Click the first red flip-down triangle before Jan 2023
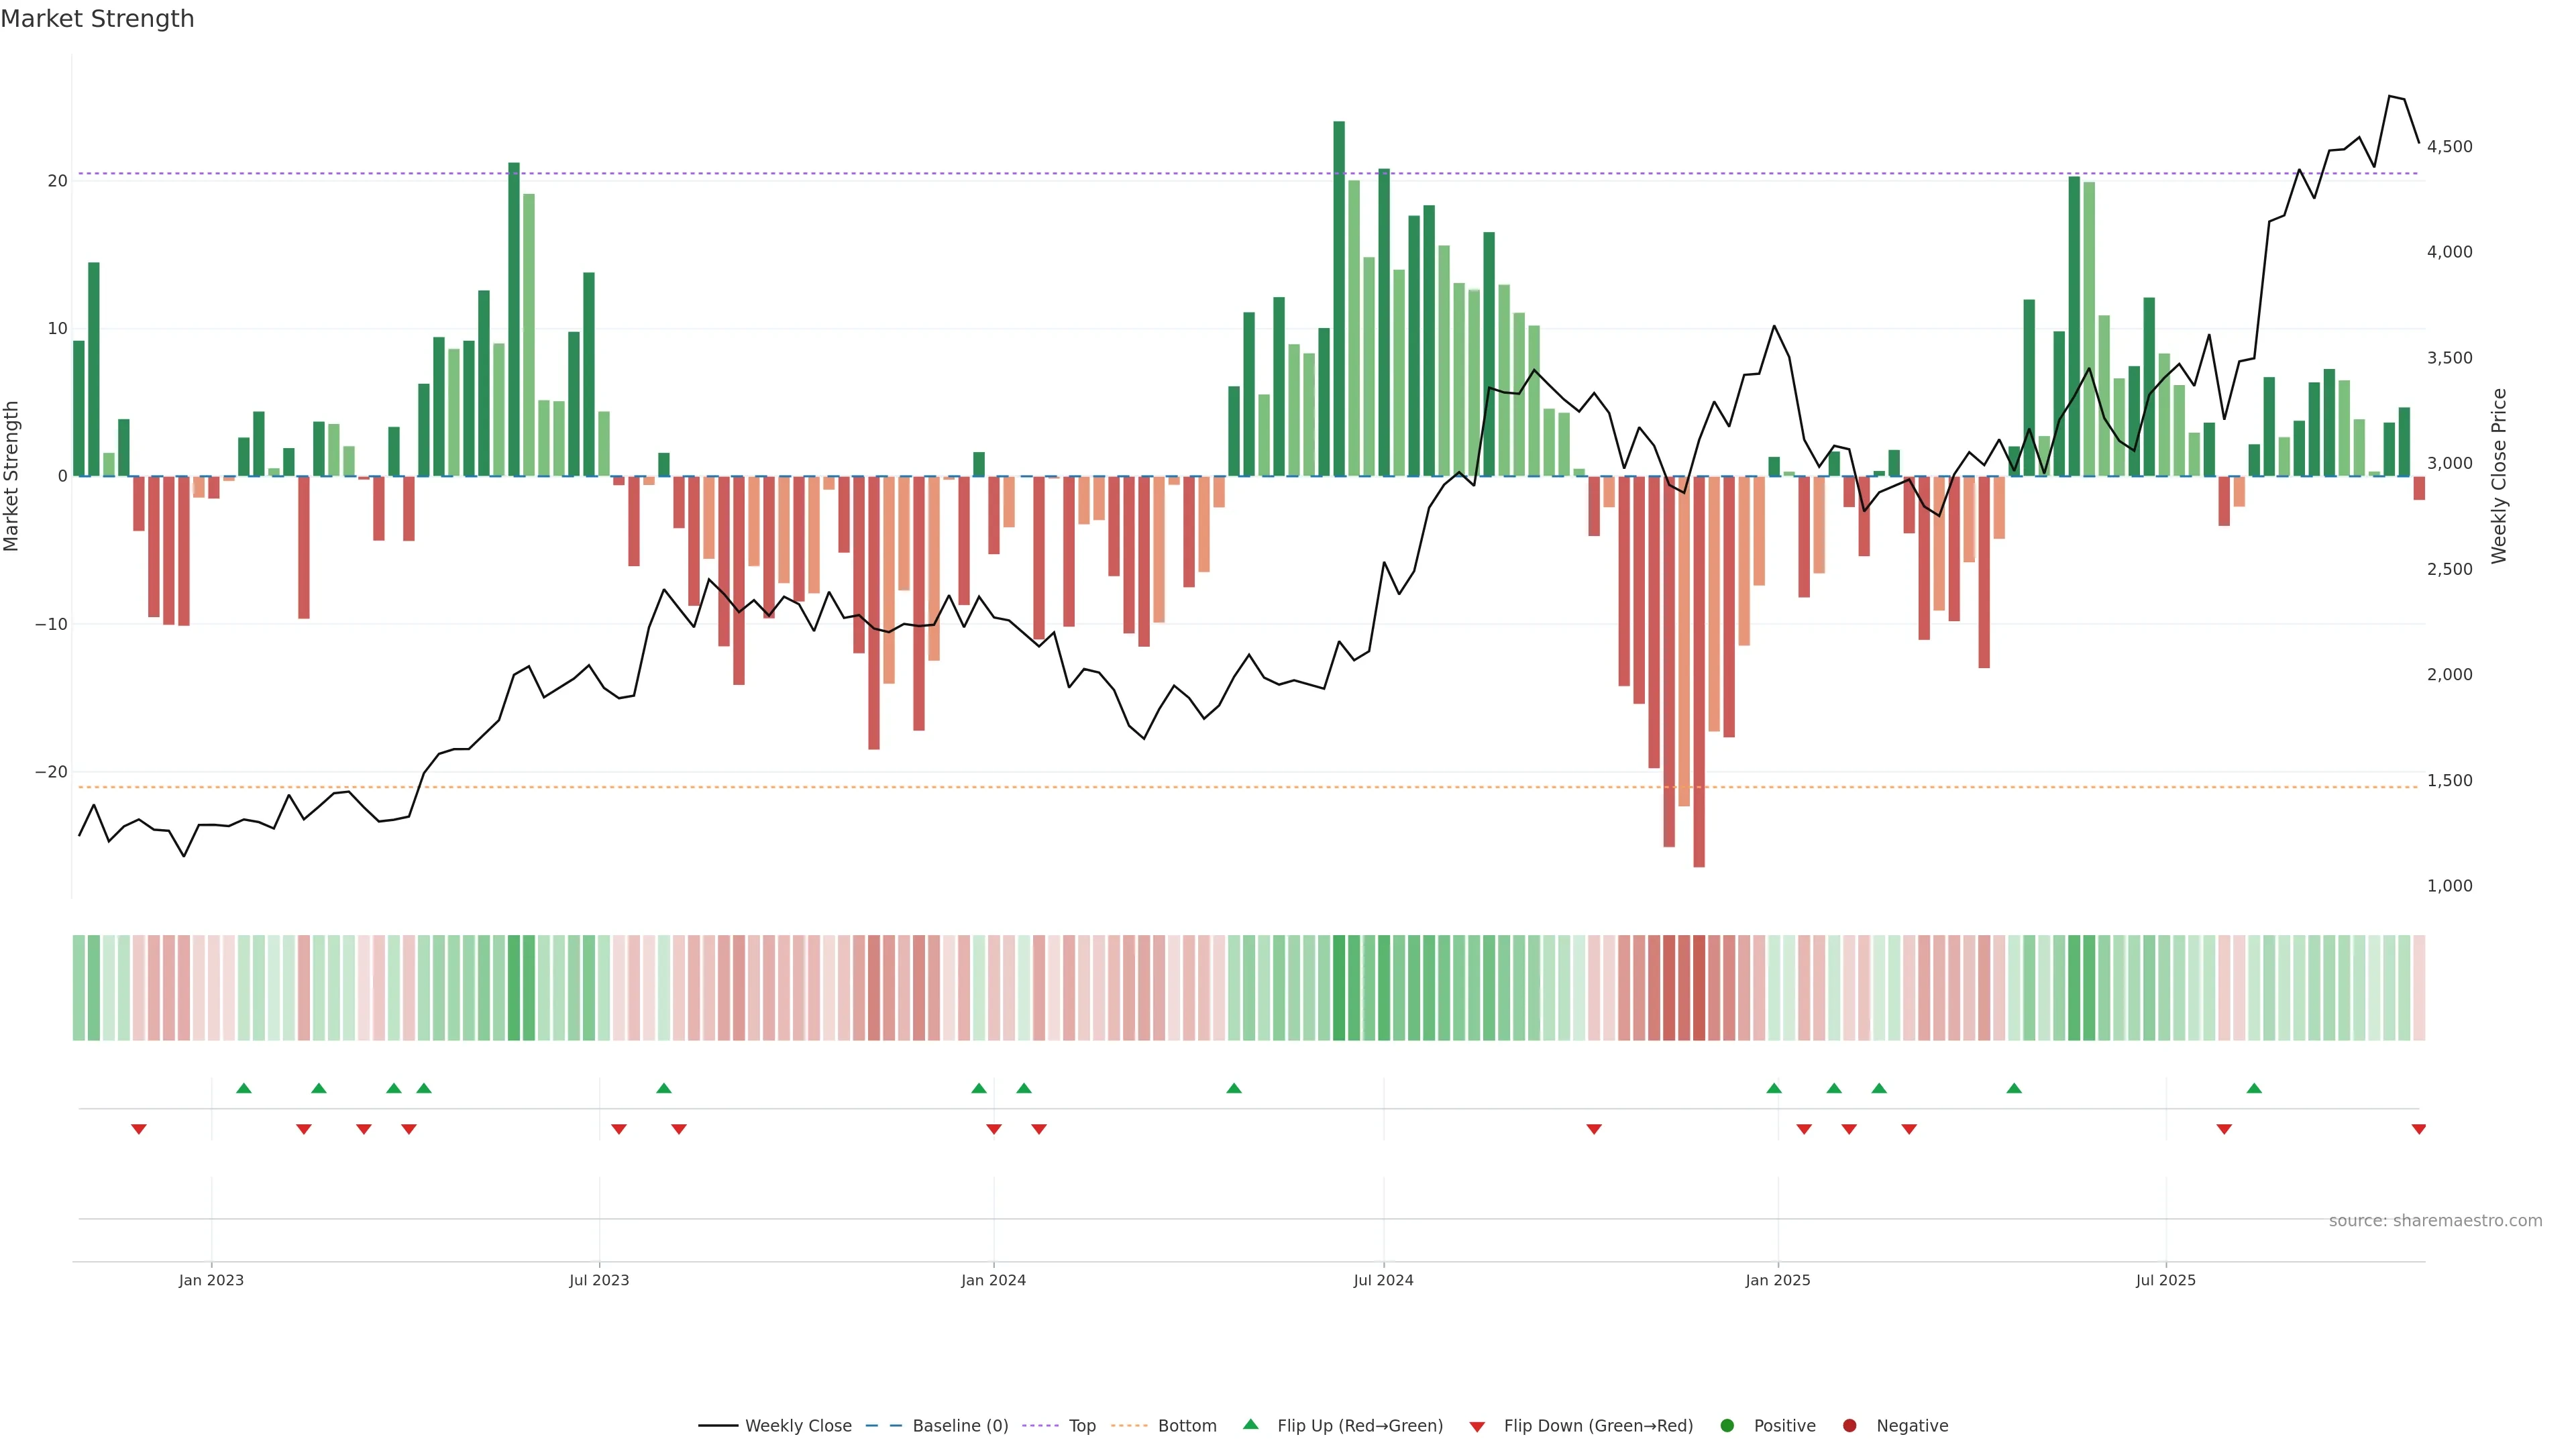This screenshot has height=1449, width=2576. [x=139, y=1129]
